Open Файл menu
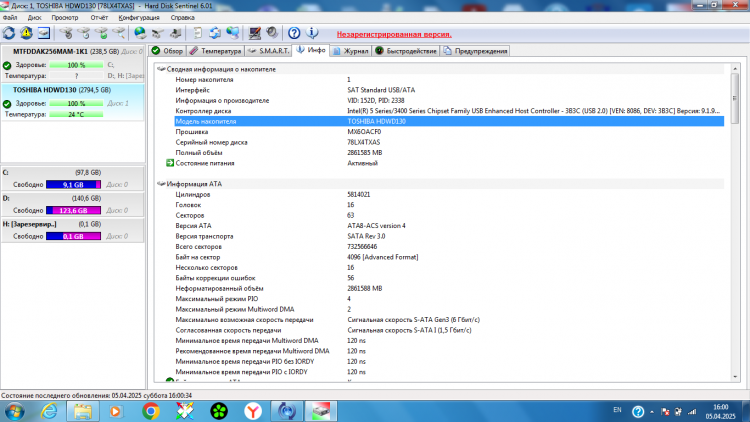This screenshot has width=750, height=422. click(10, 18)
